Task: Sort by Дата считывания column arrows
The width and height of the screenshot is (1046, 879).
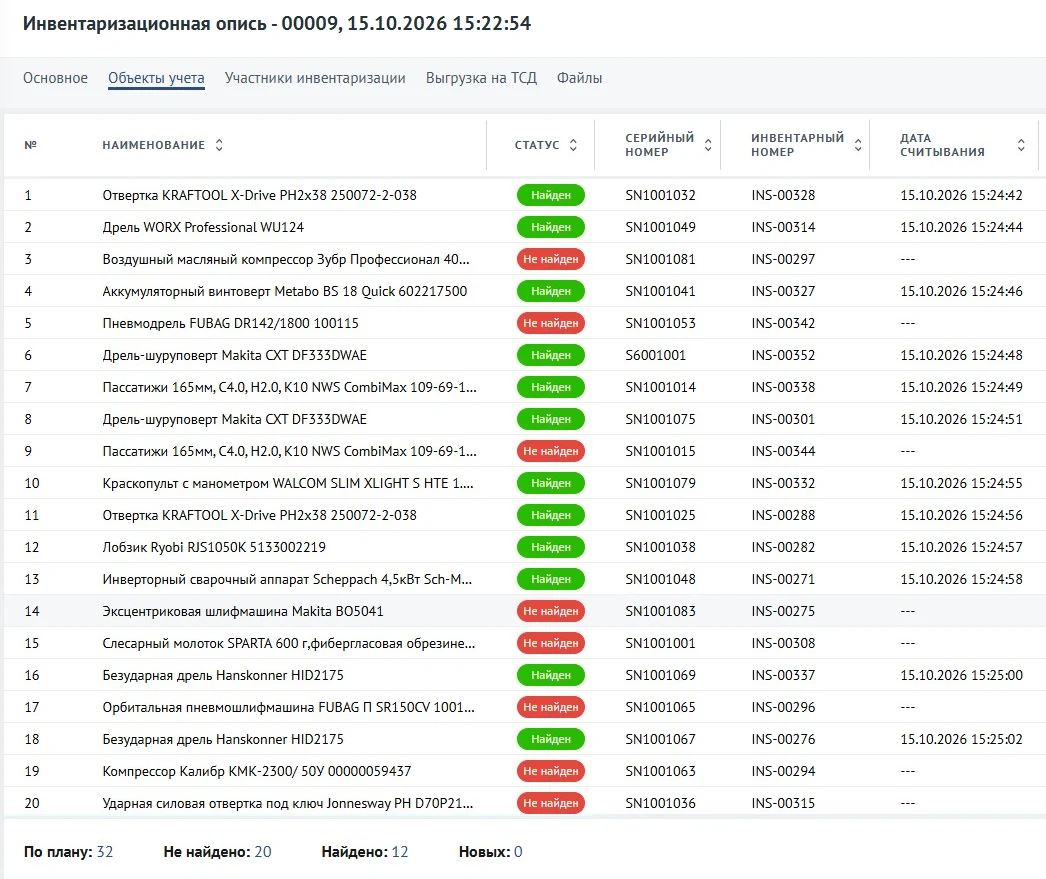Action: (x=1021, y=145)
